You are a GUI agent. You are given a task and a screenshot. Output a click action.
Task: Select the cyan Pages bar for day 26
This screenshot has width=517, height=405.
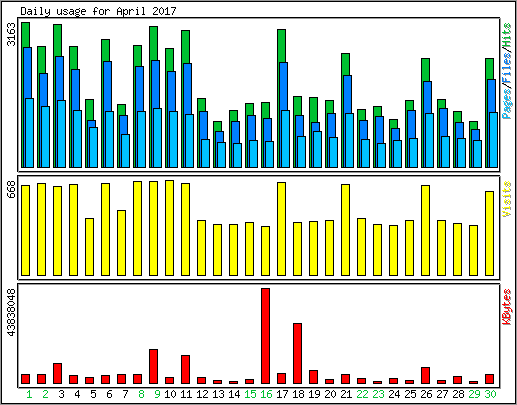[430, 140]
